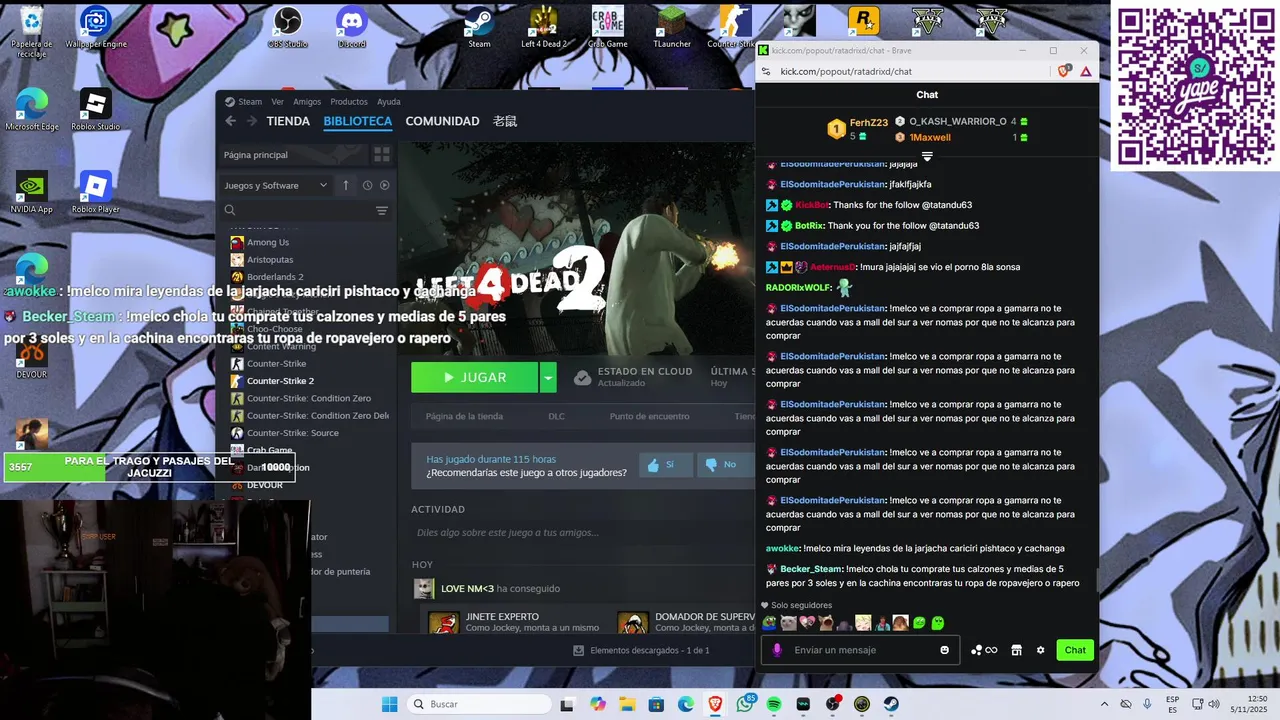Viewport: 1280px width, 720px height.
Task: Open the Productos menu in Steam
Action: coord(349,101)
